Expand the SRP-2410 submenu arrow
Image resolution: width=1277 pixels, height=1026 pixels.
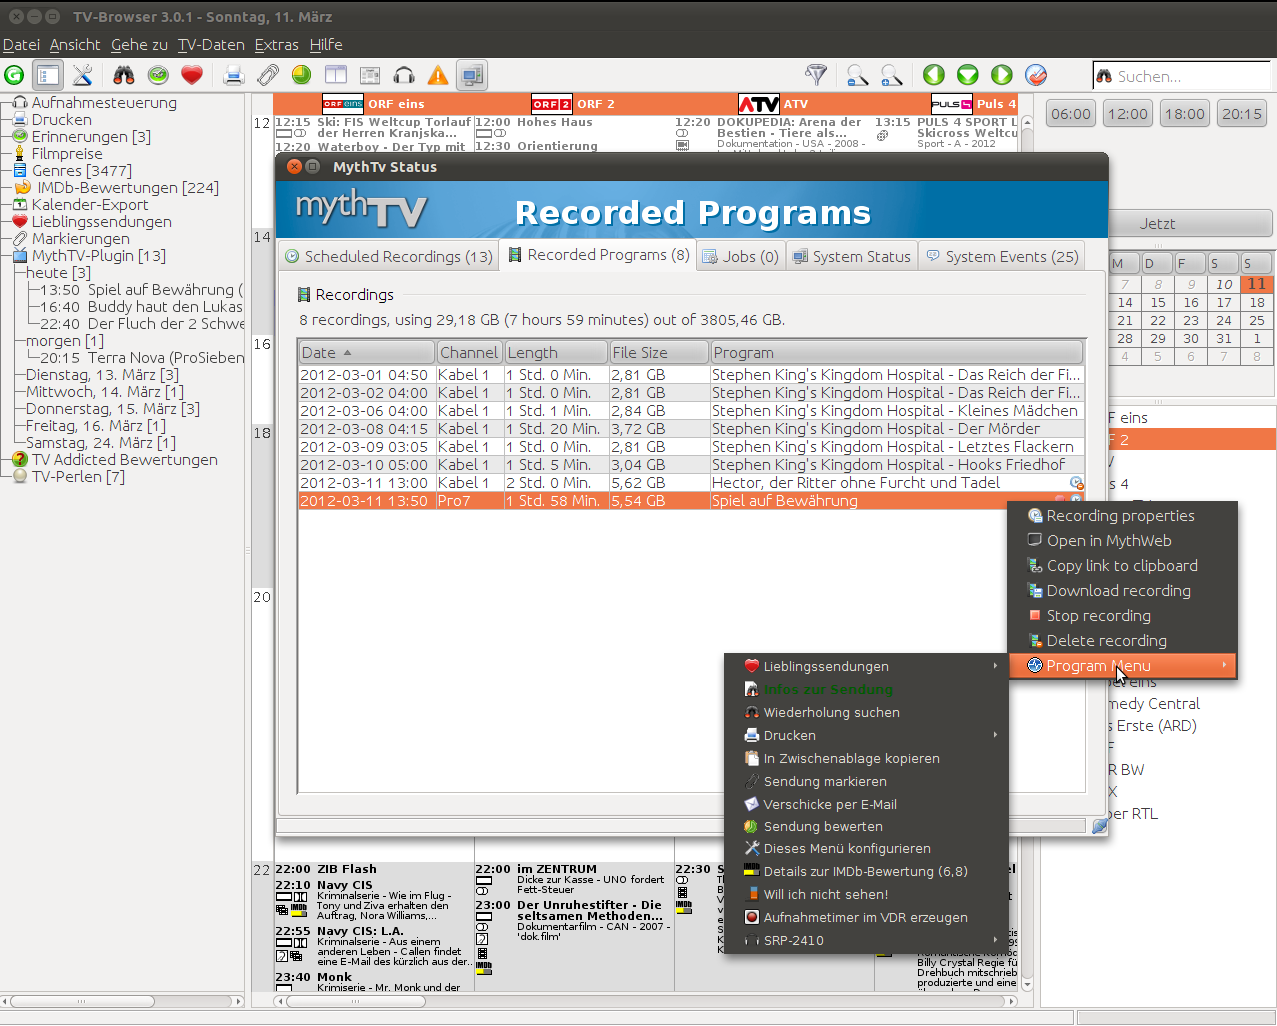(x=995, y=940)
